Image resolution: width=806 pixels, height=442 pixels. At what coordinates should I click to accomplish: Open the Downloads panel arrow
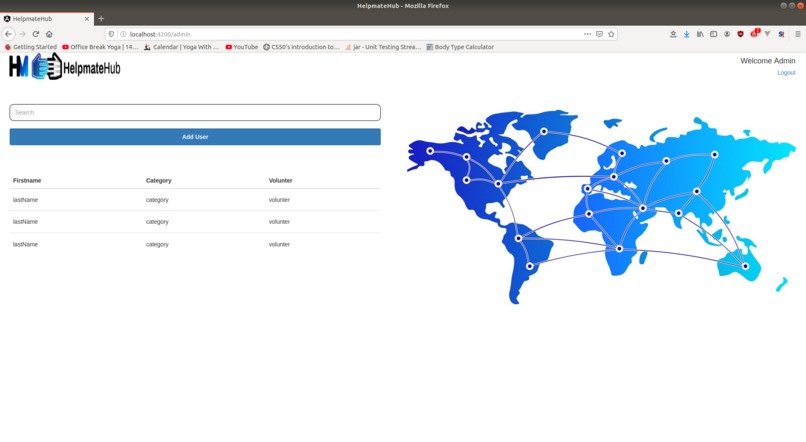[x=686, y=34]
